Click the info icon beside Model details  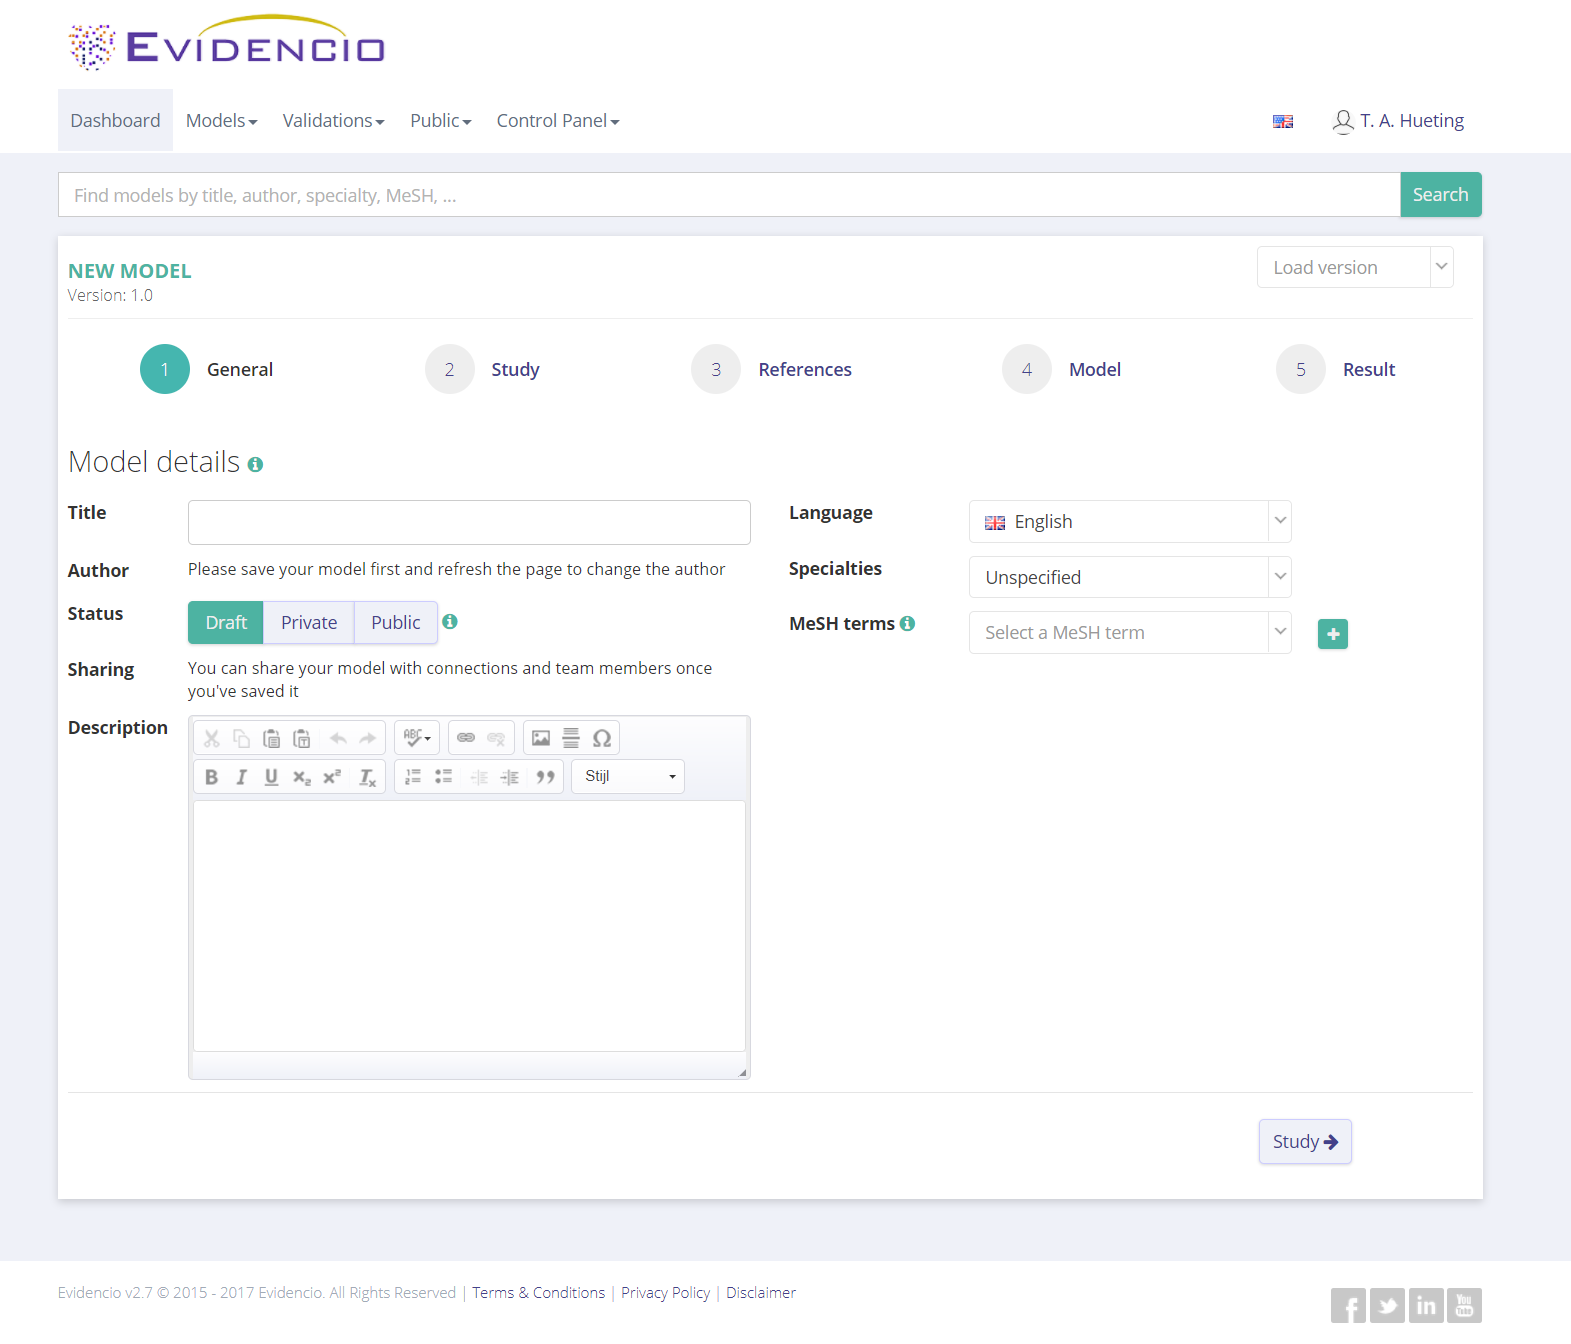tap(255, 464)
